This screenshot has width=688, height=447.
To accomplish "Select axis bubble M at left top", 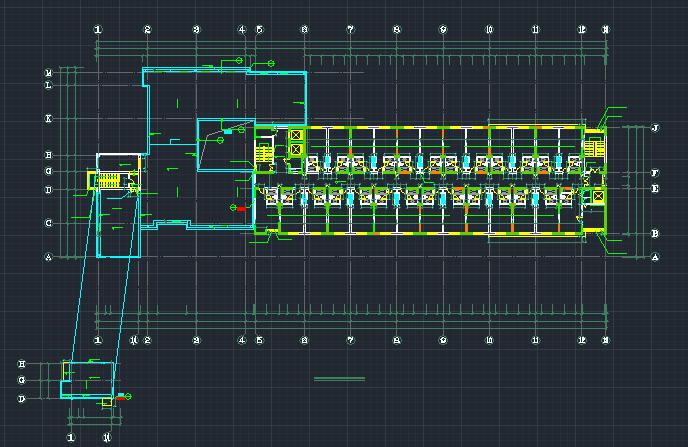I will point(48,73).
